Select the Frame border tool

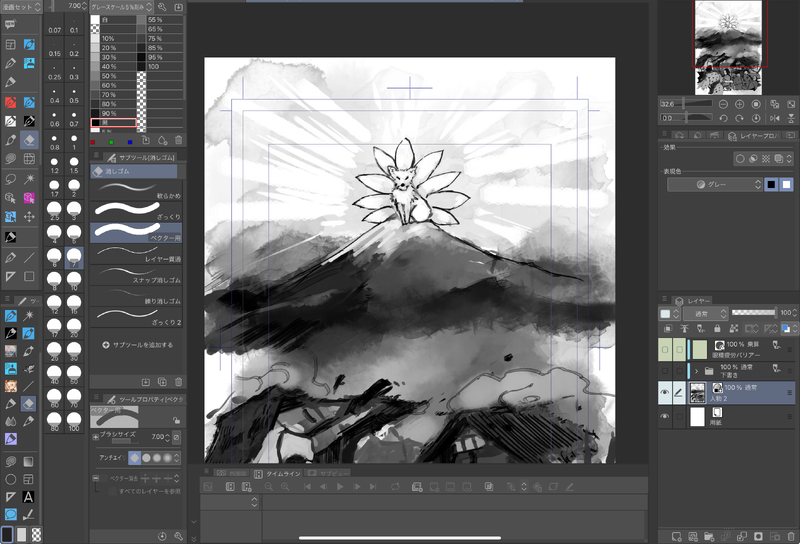(29, 479)
